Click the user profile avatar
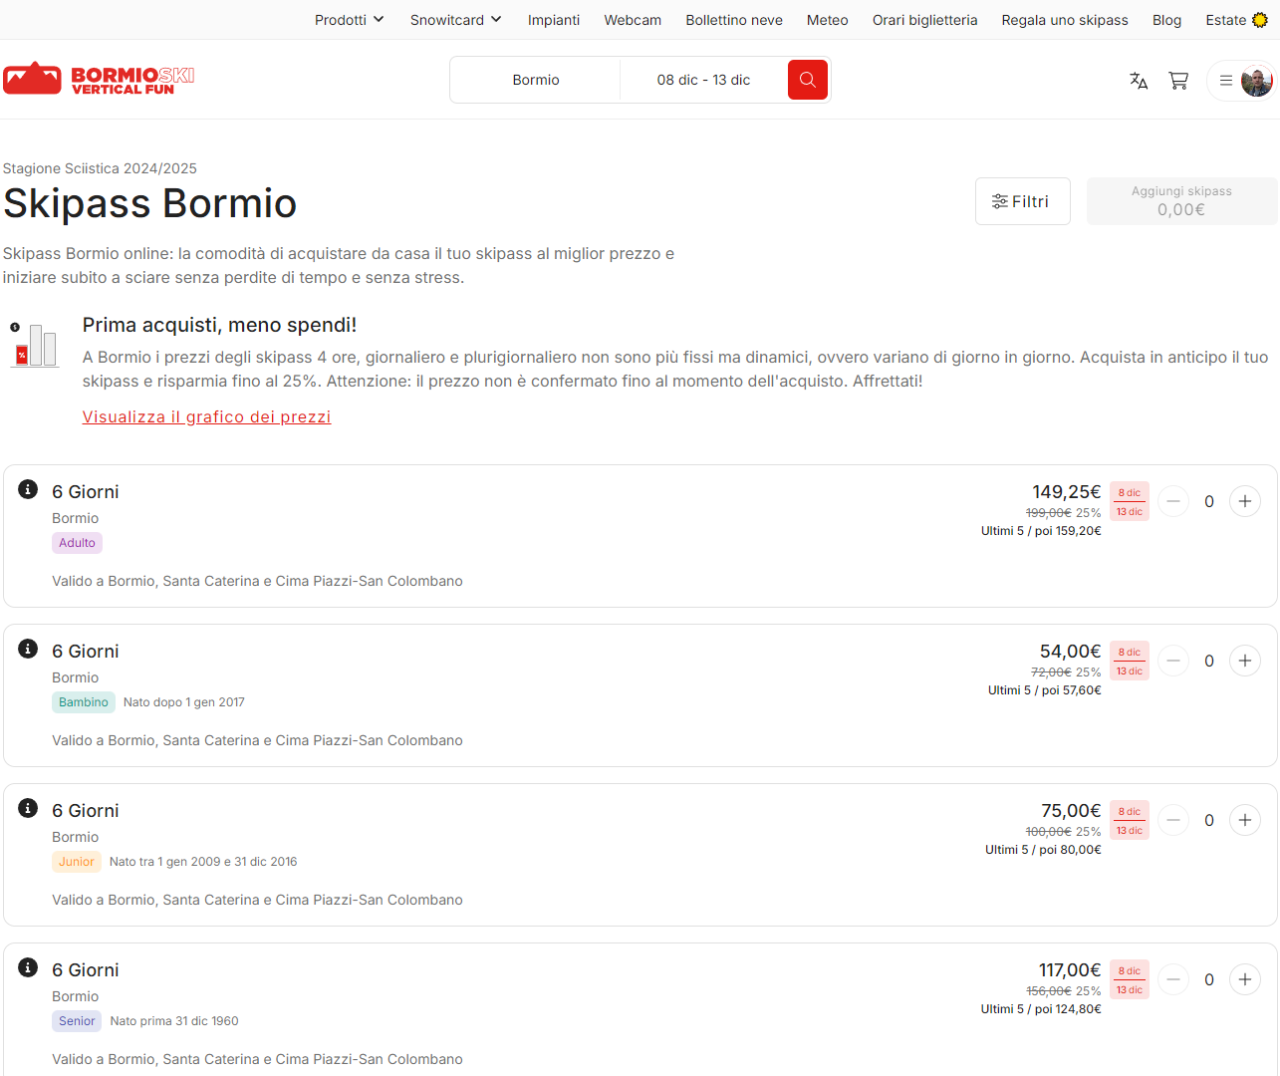 tap(1257, 81)
